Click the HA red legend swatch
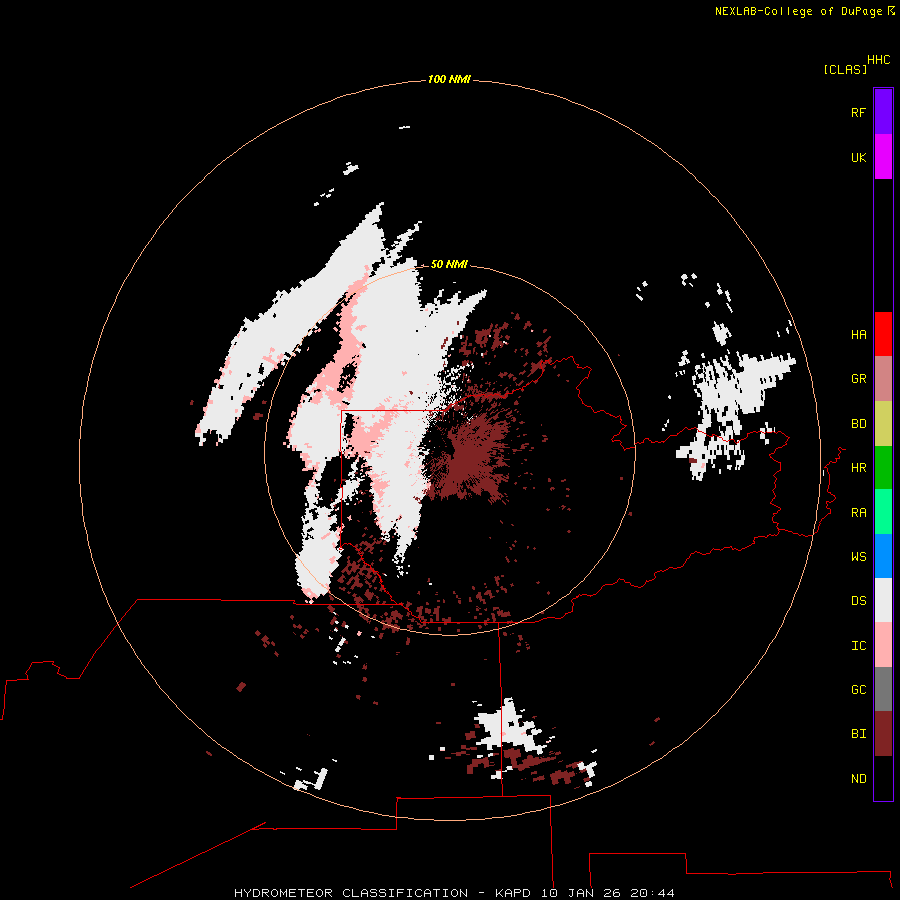Viewport: 900px width, 900px height. click(x=883, y=334)
